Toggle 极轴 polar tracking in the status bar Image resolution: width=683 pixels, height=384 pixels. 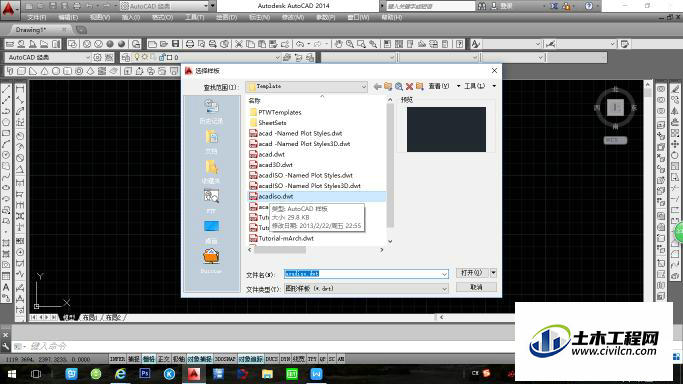tap(179, 359)
